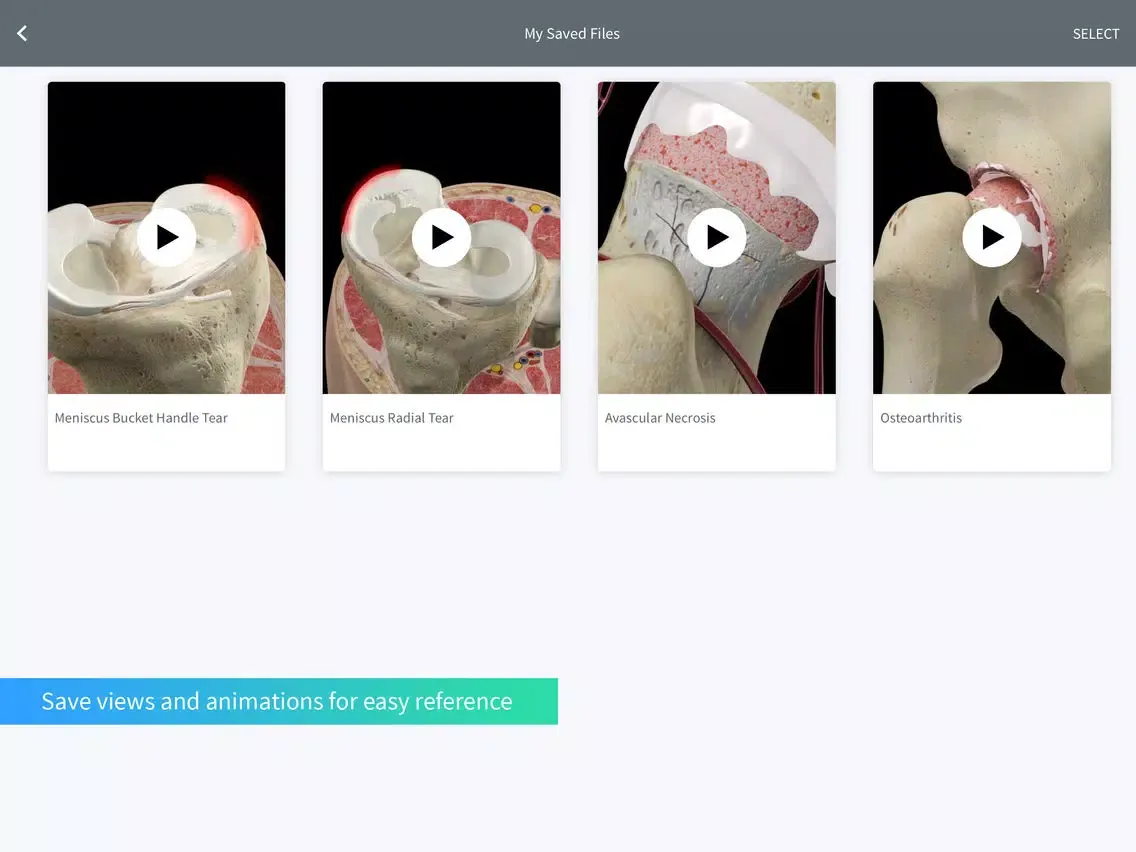Viewport: 1136px width, 852px height.
Task: Click the 'Save views and animations' banner
Action: 279,701
